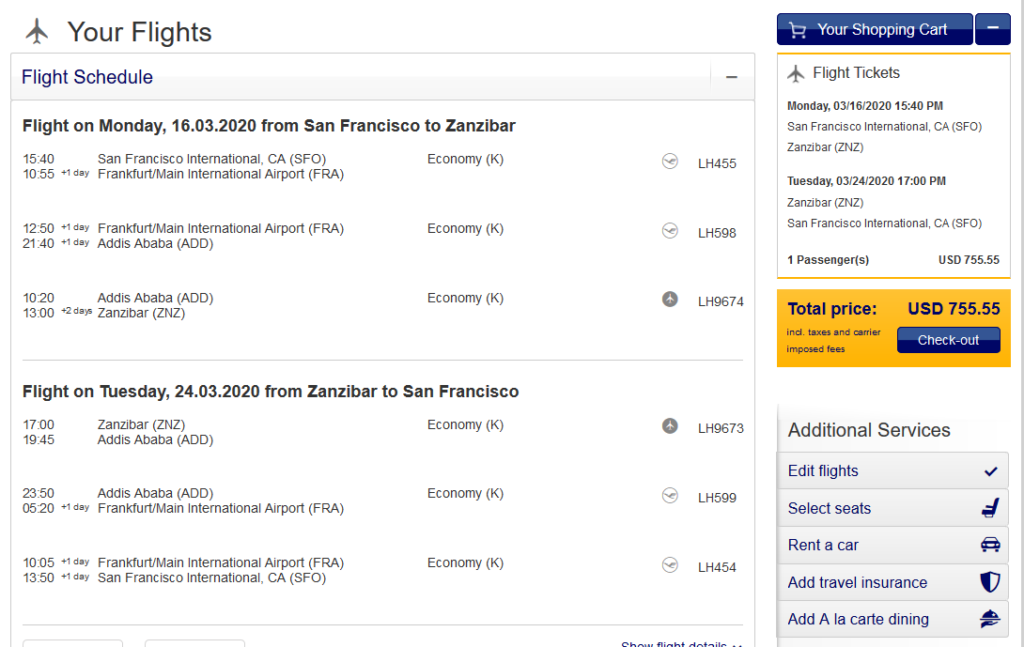The width and height of the screenshot is (1024, 647).
Task: Click the Your Shopping Cart header button
Action: pos(874,29)
